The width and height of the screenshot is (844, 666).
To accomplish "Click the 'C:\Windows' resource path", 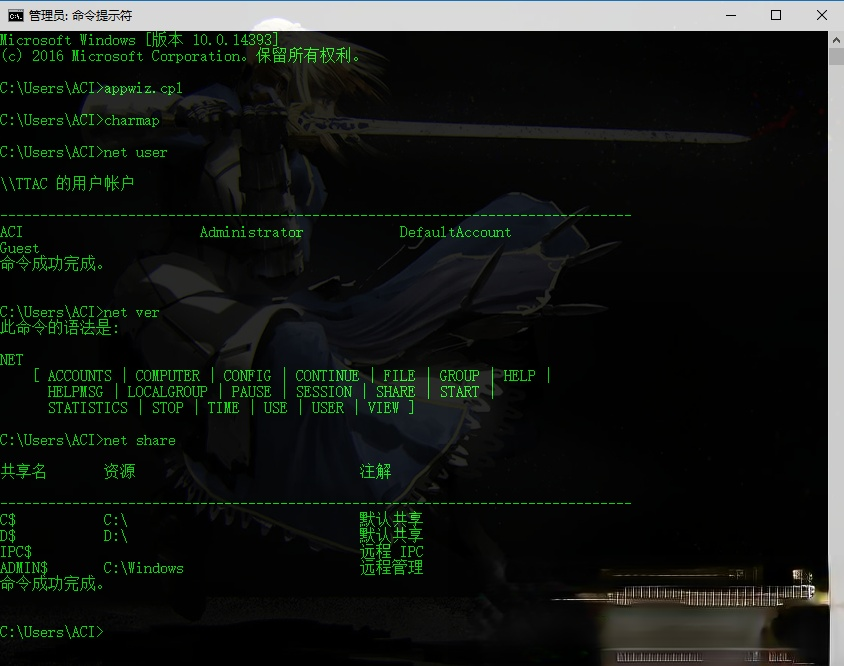I will [143, 568].
